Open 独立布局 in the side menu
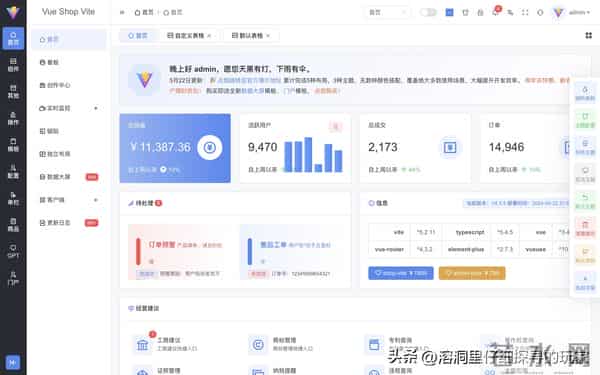600x375 pixels. (x=68, y=154)
